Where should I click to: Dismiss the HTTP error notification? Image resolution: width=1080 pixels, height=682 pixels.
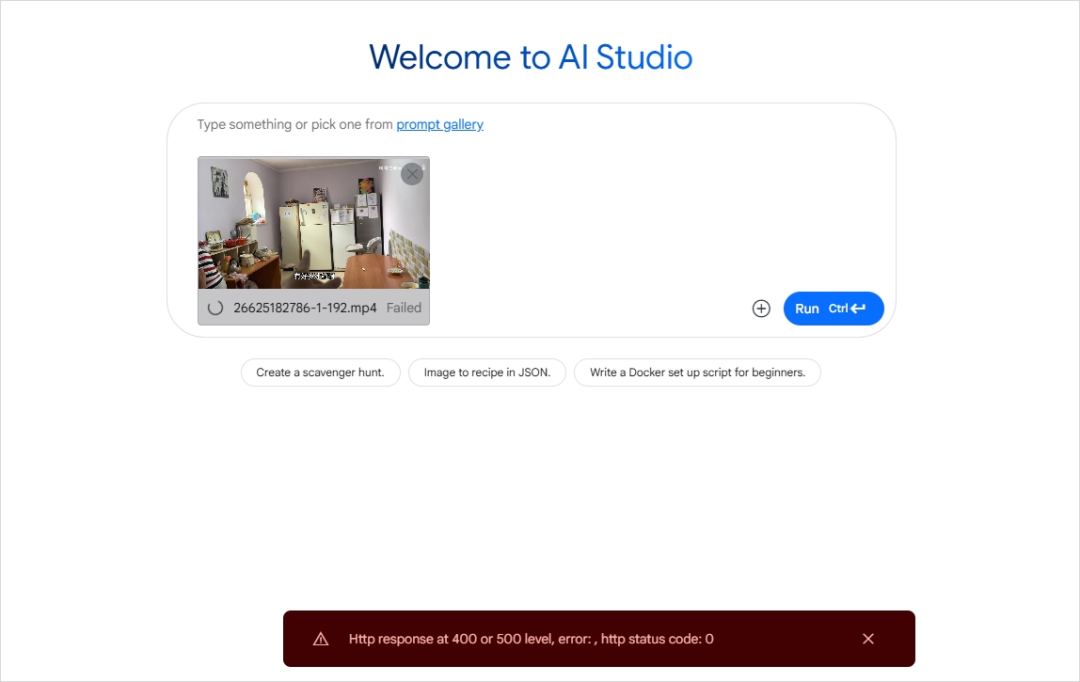pyautogui.click(x=868, y=639)
